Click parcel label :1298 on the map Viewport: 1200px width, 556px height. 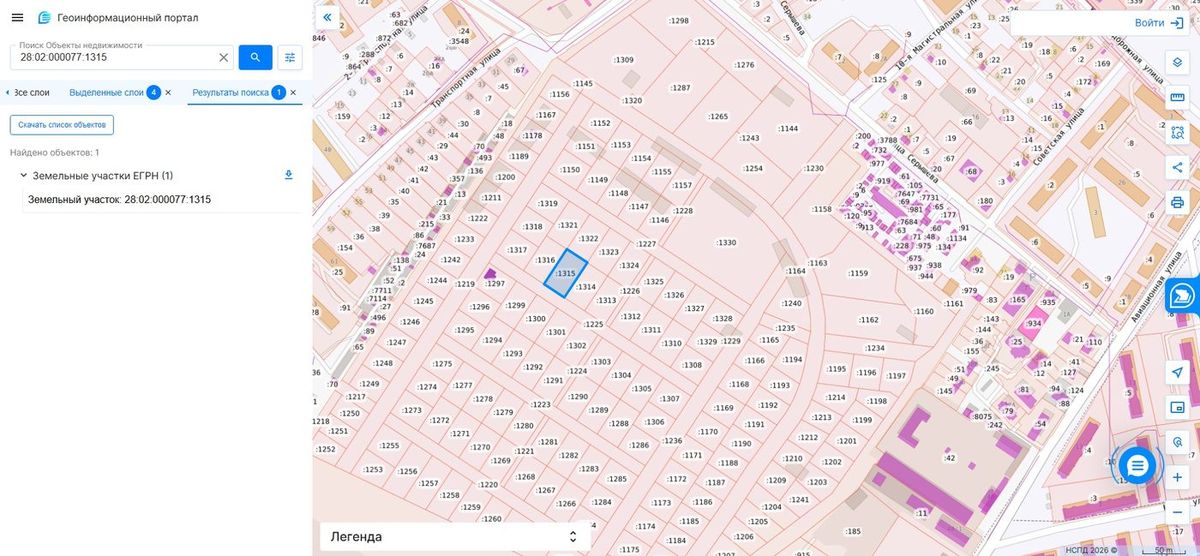click(x=679, y=20)
